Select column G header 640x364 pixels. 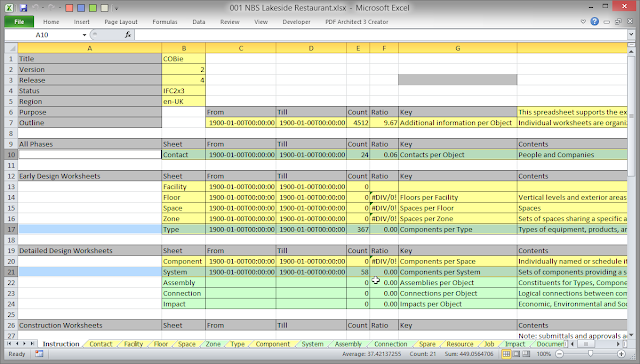coord(458,48)
